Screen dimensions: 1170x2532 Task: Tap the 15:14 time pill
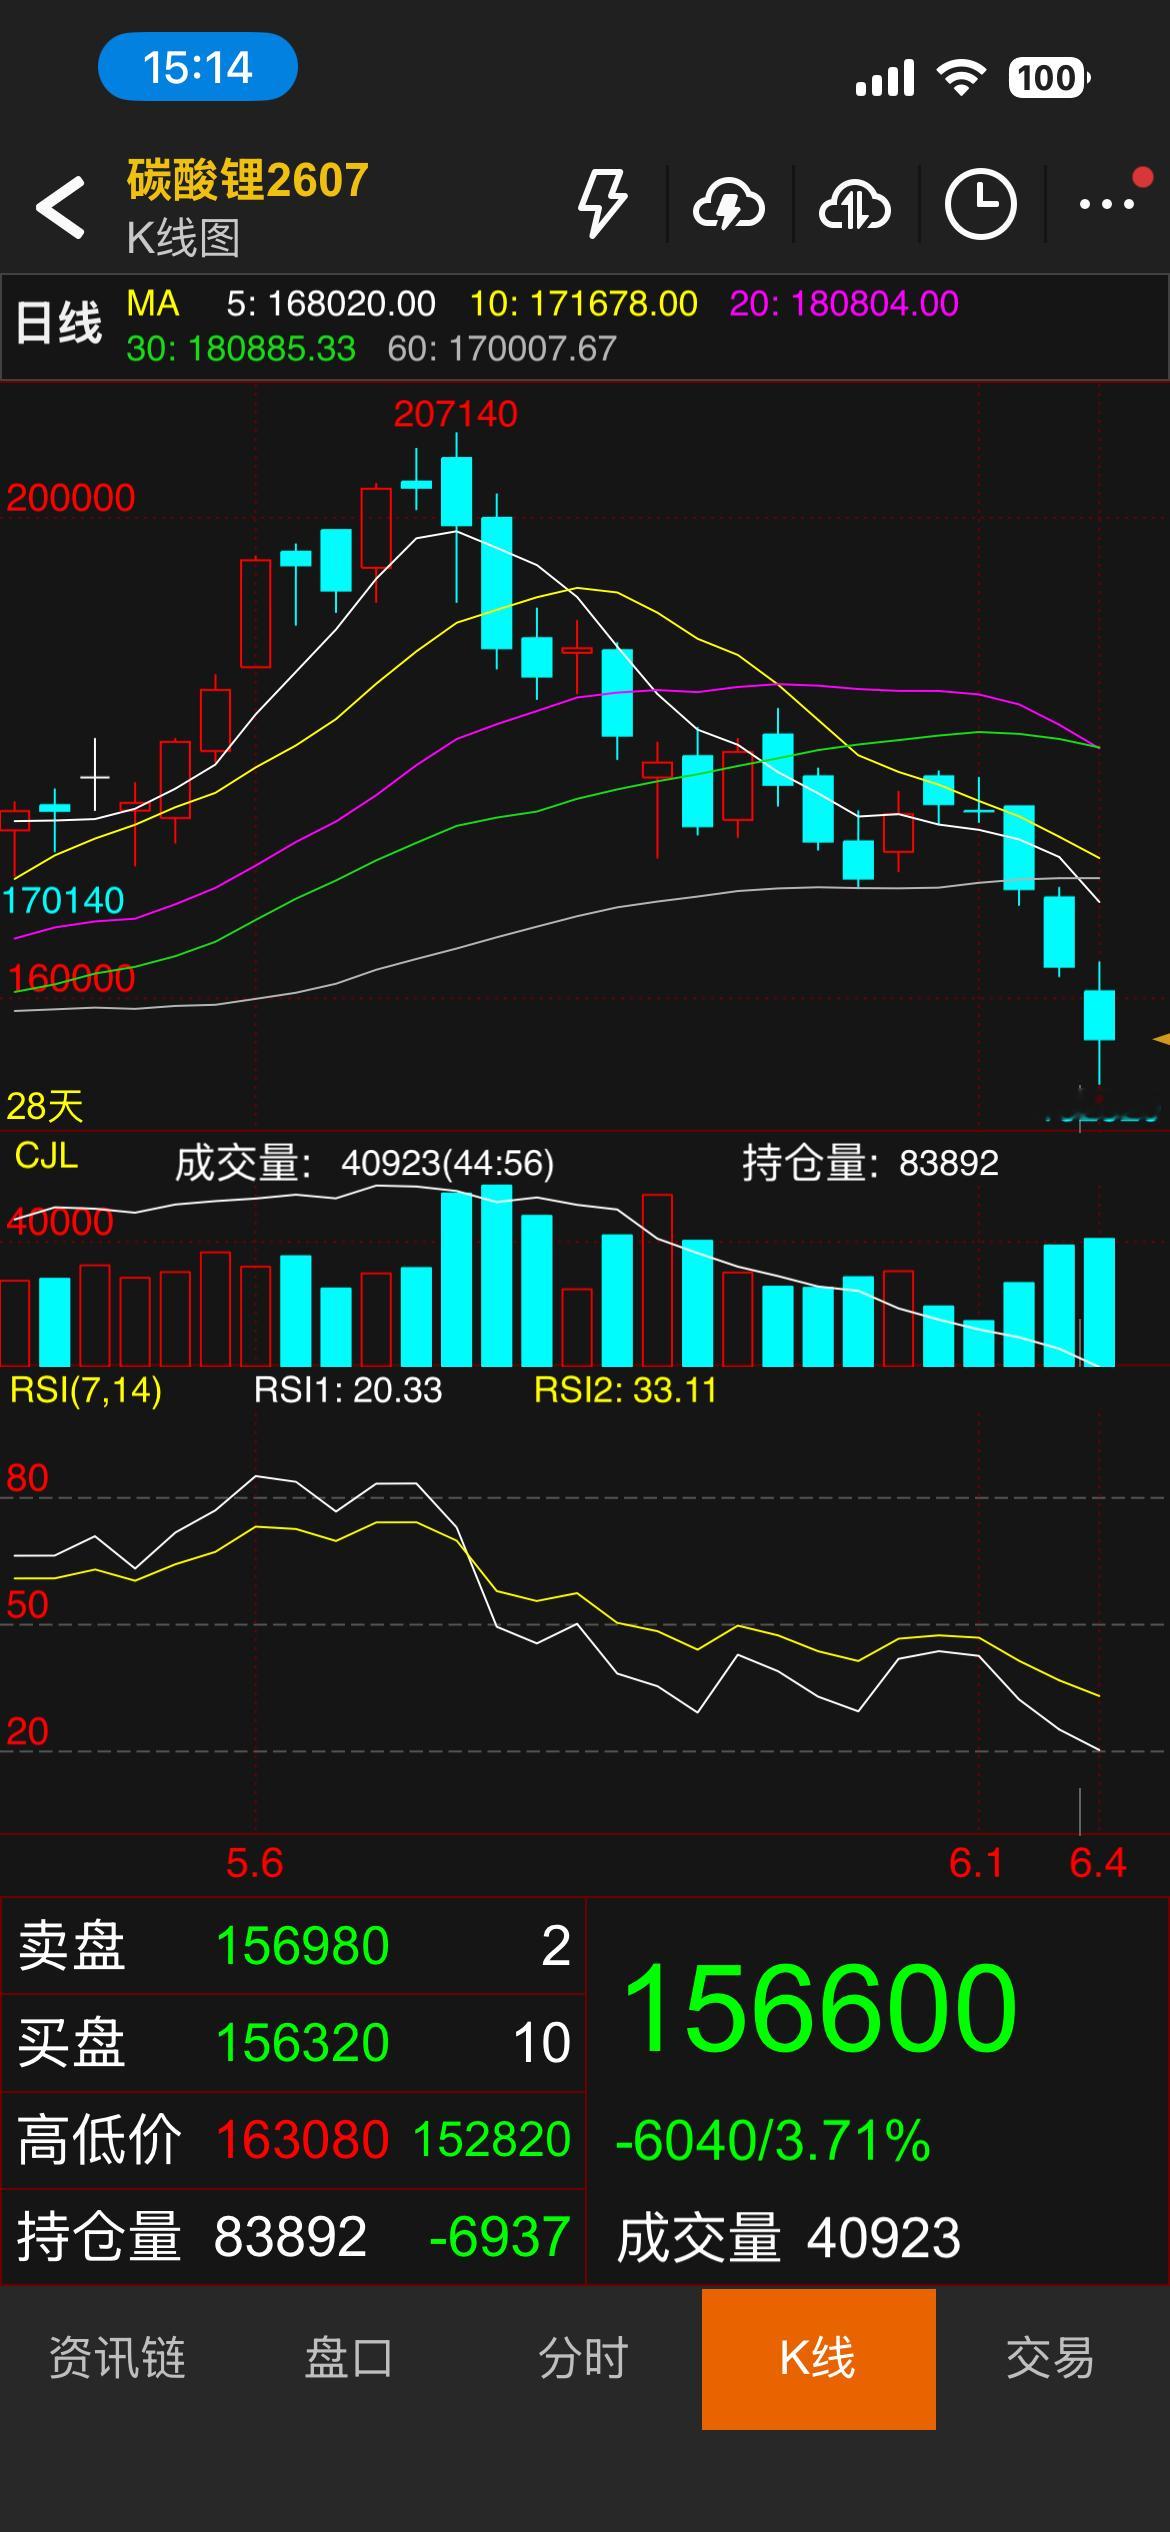coord(198,67)
